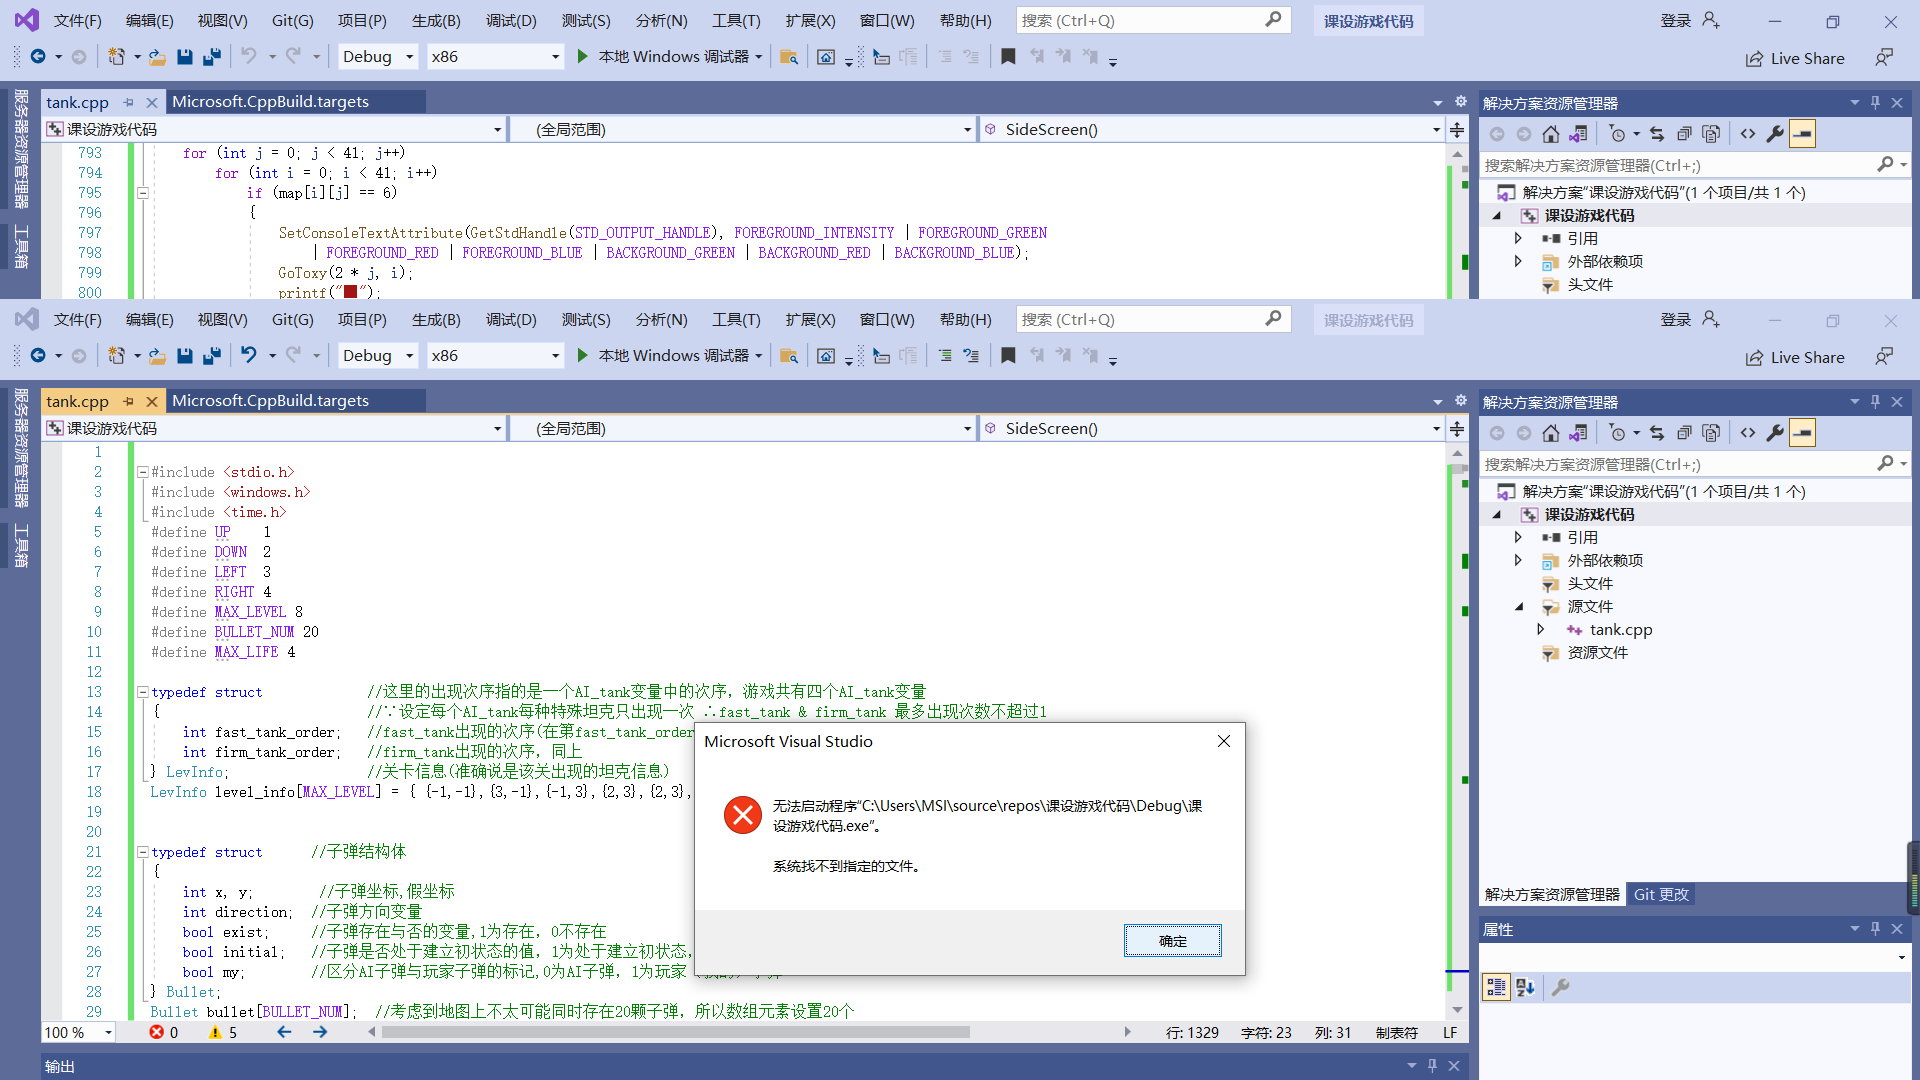Click front Solution Explorer search field
The width and height of the screenshot is (1920, 1080).
(1694, 465)
